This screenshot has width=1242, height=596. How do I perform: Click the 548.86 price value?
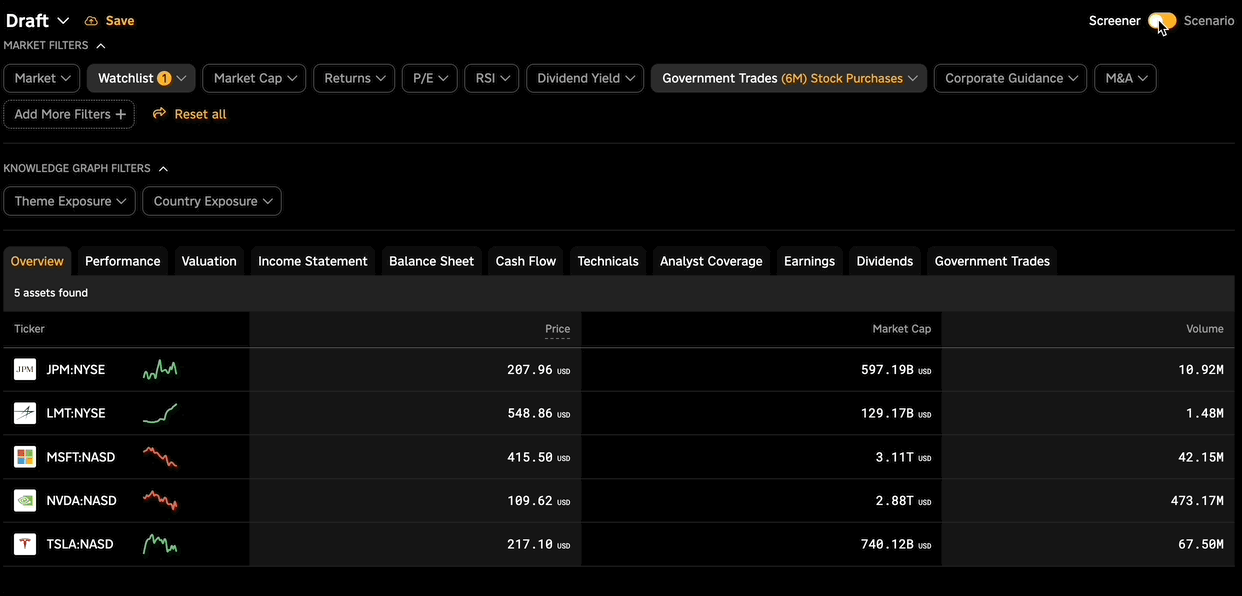click(530, 413)
